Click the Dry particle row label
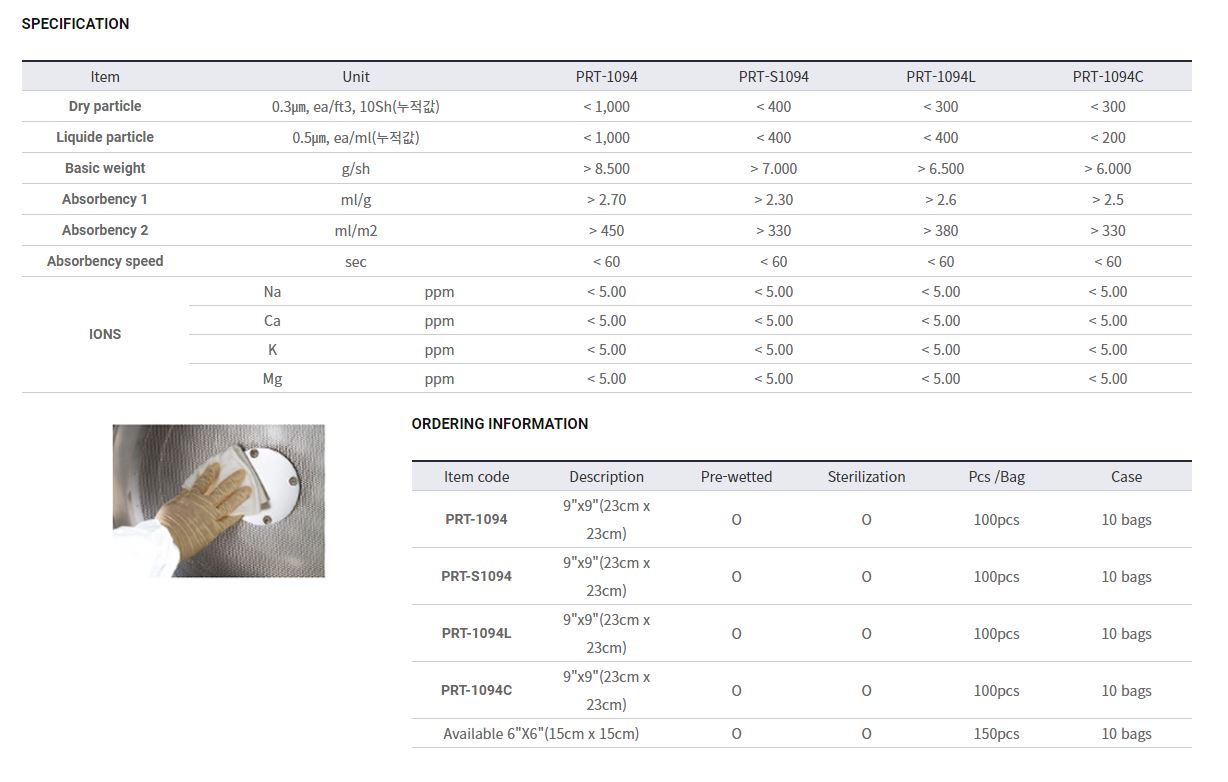Image resolution: width=1228 pixels, height=782 pixels. [105, 106]
